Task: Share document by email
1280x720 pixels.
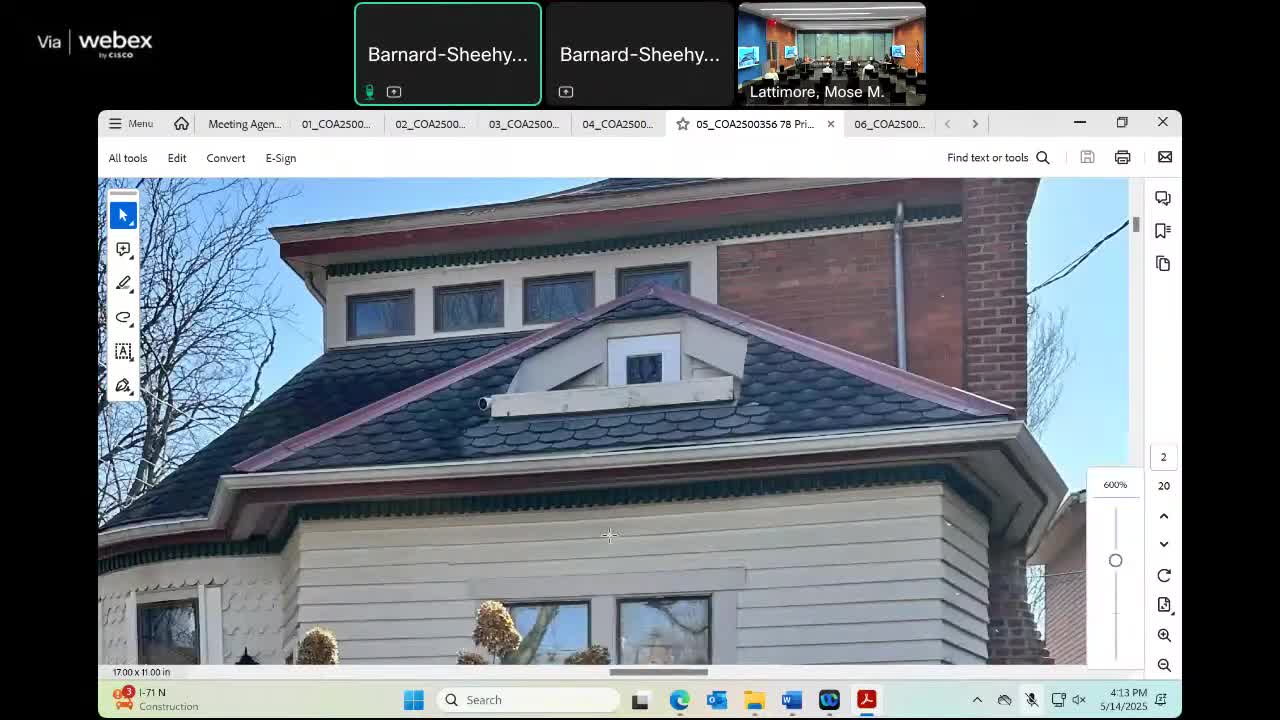Action: (x=1165, y=158)
